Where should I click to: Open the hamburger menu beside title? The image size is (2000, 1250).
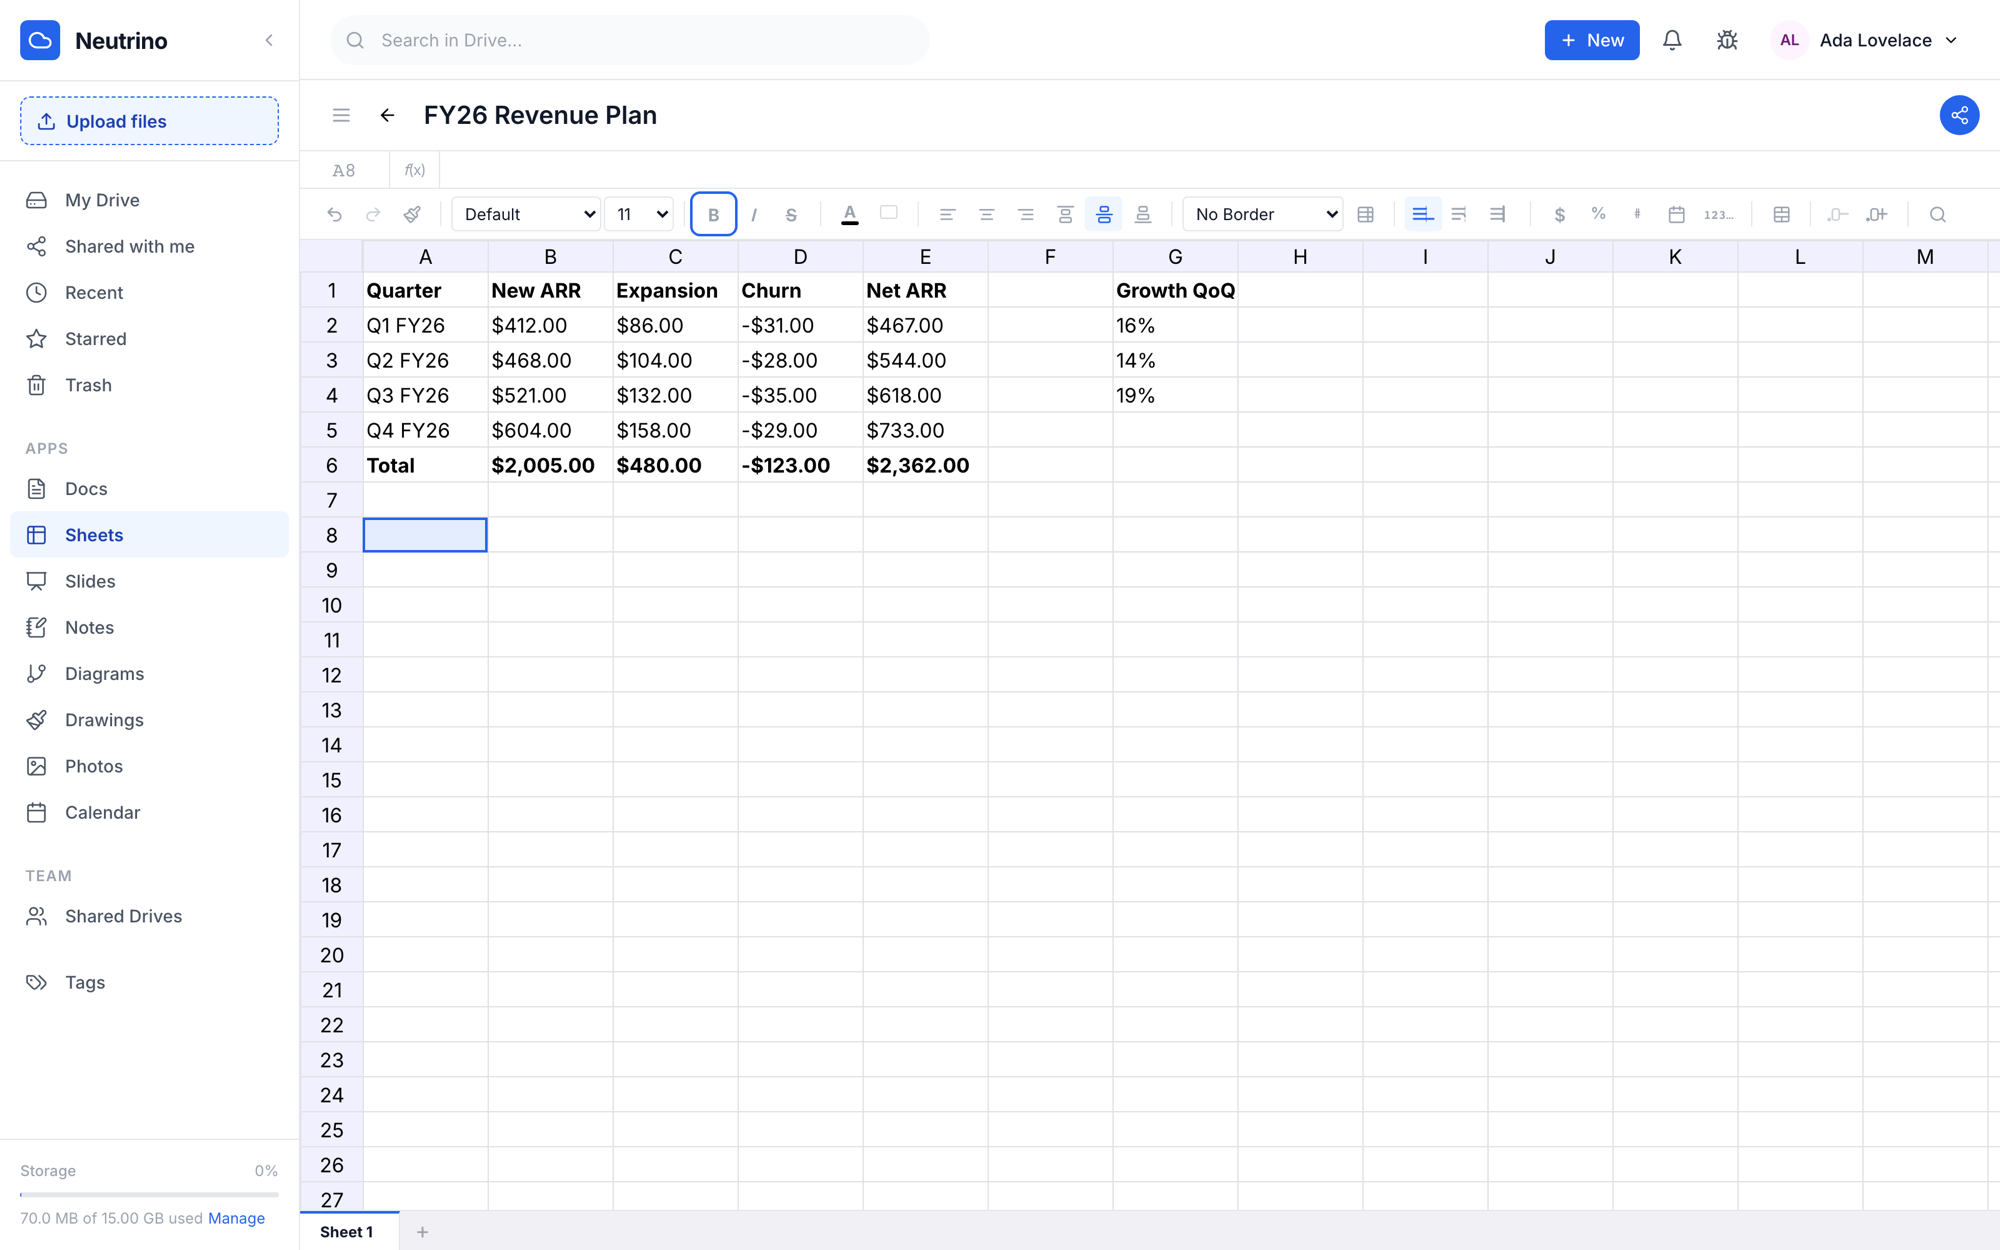[341, 115]
